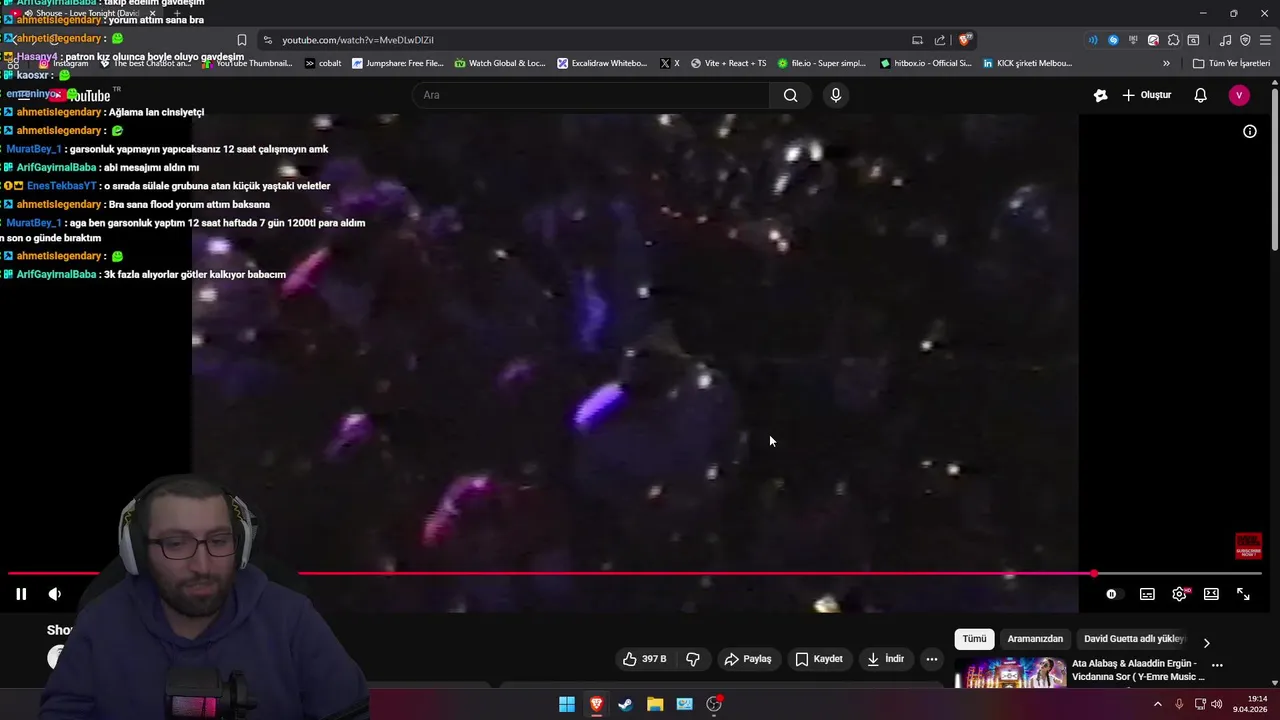Viewport: 1280px width, 720px height.
Task: Like the video showing 397 B
Action: coord(644,659)
